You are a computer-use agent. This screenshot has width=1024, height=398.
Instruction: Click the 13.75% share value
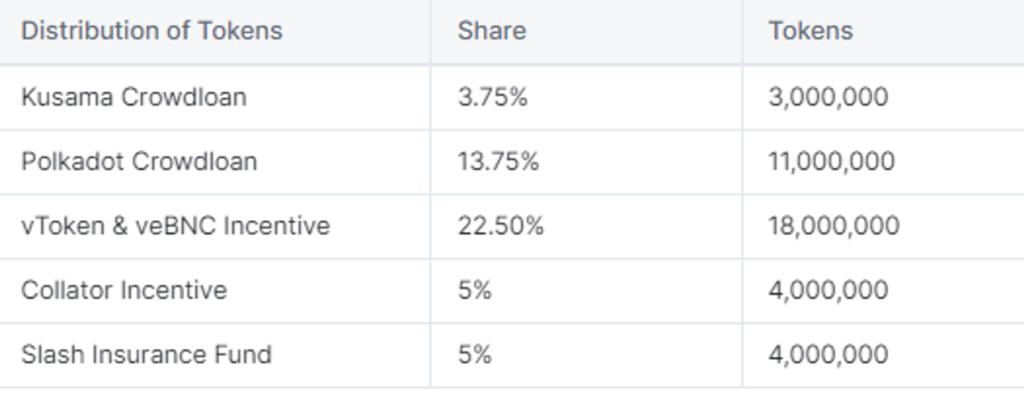[x=498, y=161]
